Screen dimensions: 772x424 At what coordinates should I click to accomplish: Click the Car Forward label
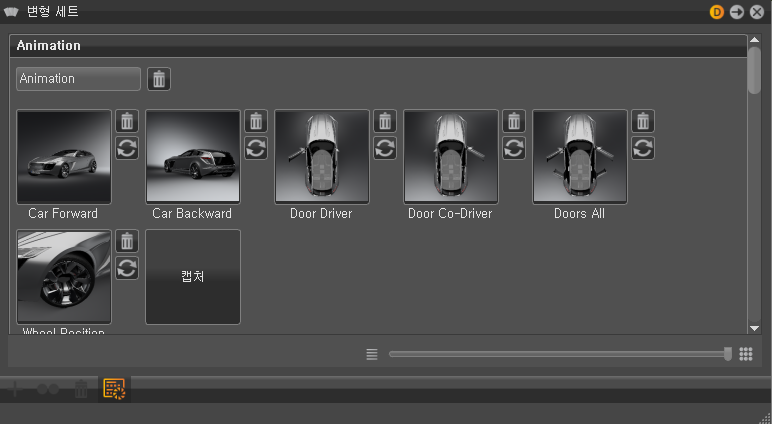point(63,214)
